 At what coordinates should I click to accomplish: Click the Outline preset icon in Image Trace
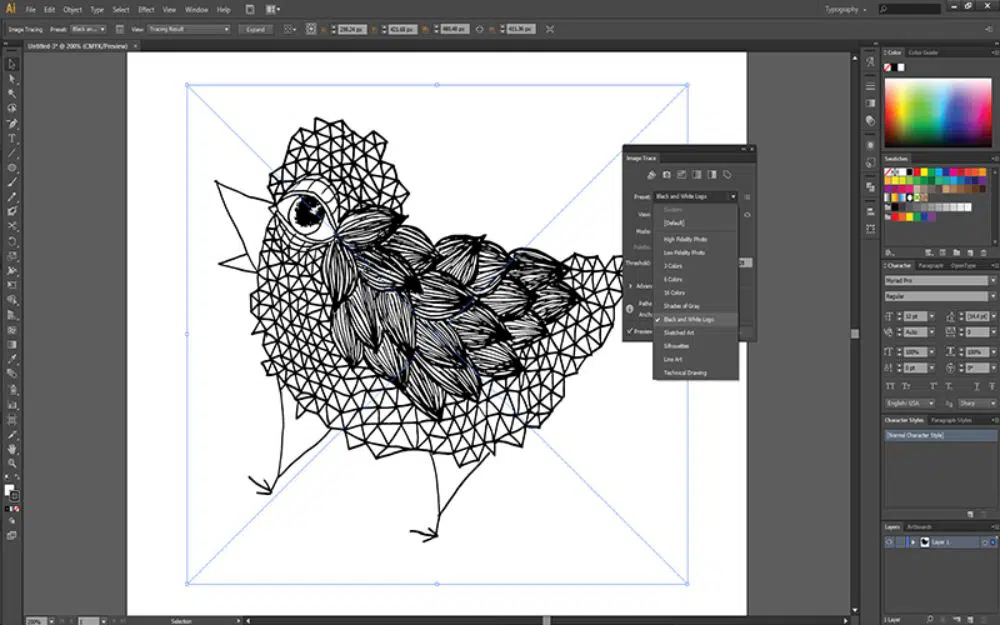coord(727,175)
